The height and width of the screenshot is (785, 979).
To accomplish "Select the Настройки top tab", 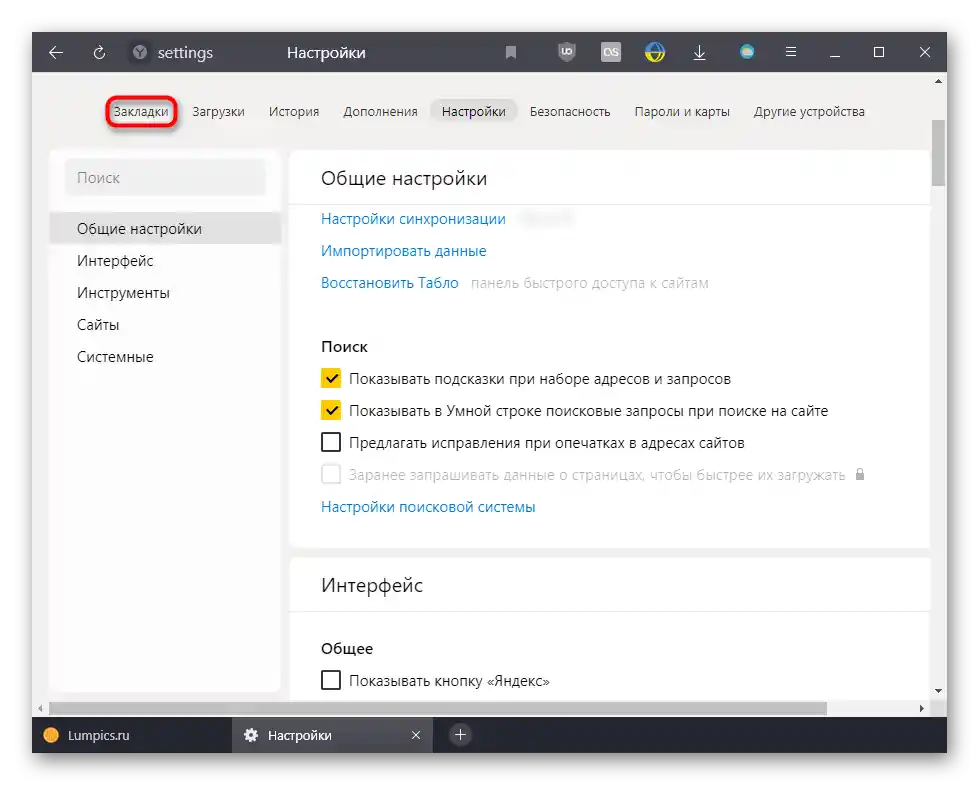I will click(474, 112).
